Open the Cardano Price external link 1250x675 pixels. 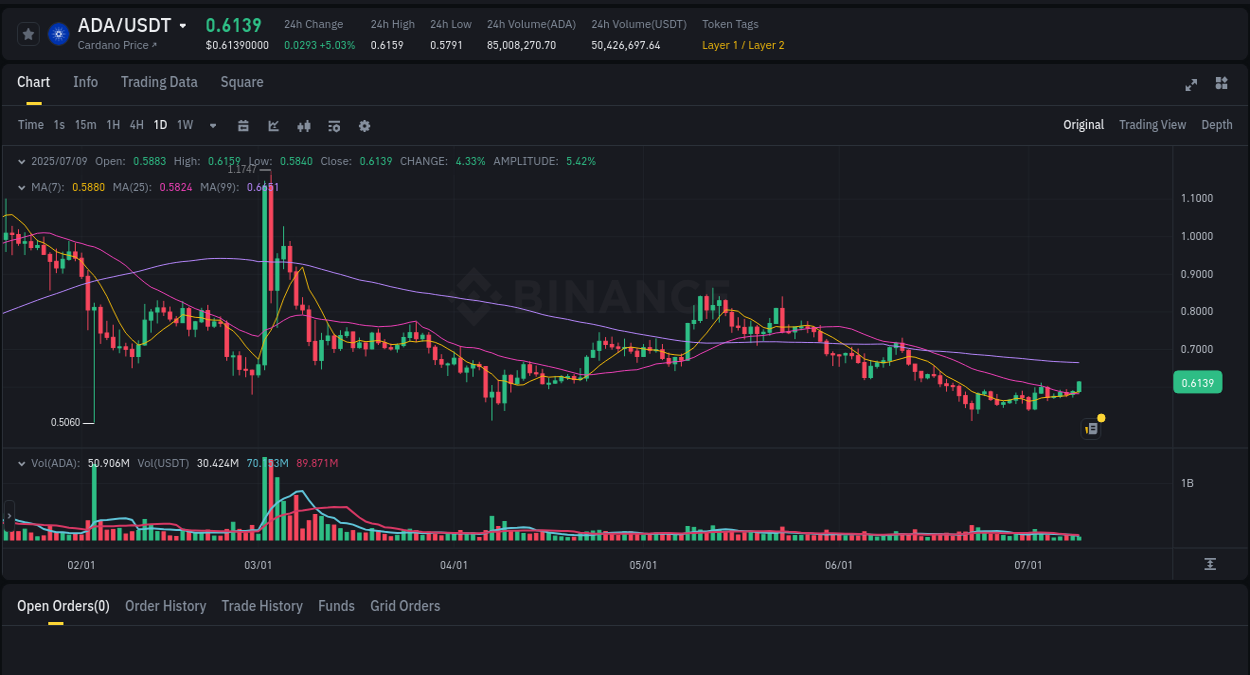pyautogui.click(x=111, y=45)
